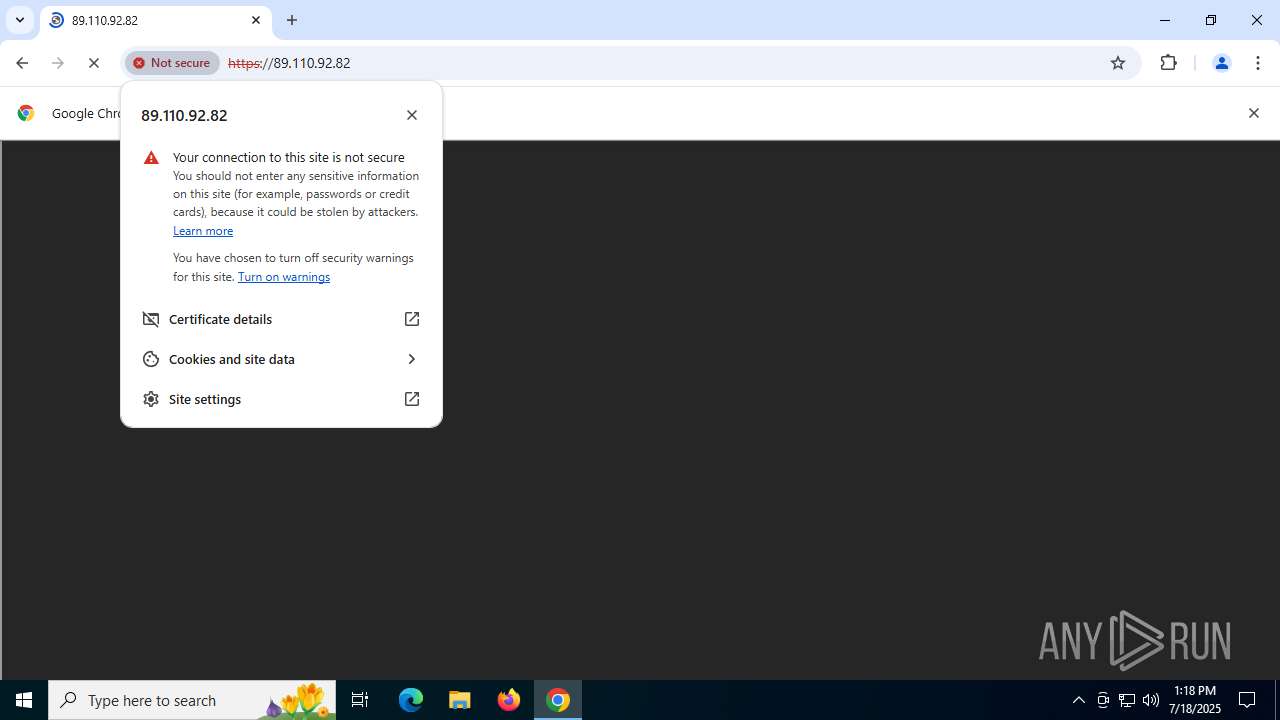Click the forward navigation arrow

click(x=58, y=63)
